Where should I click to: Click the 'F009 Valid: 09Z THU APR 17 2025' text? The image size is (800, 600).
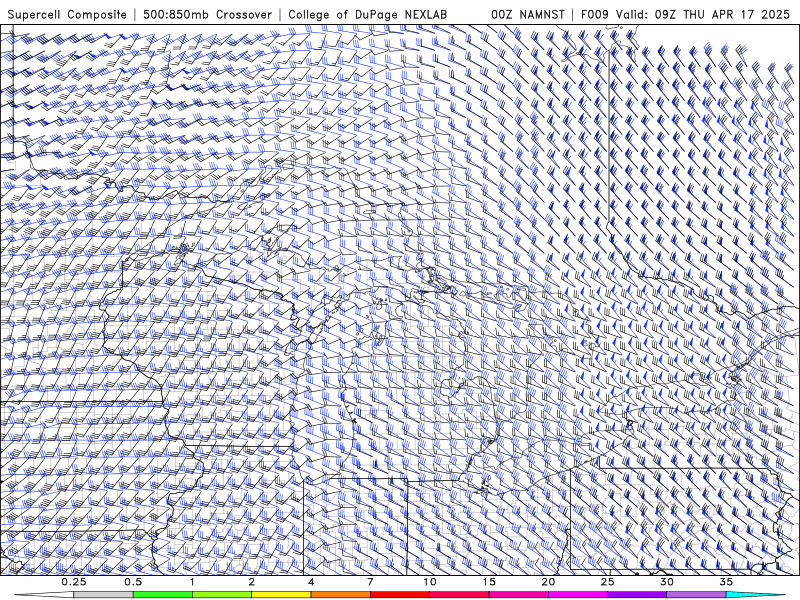pyautogui.click(x=685, y=15)
